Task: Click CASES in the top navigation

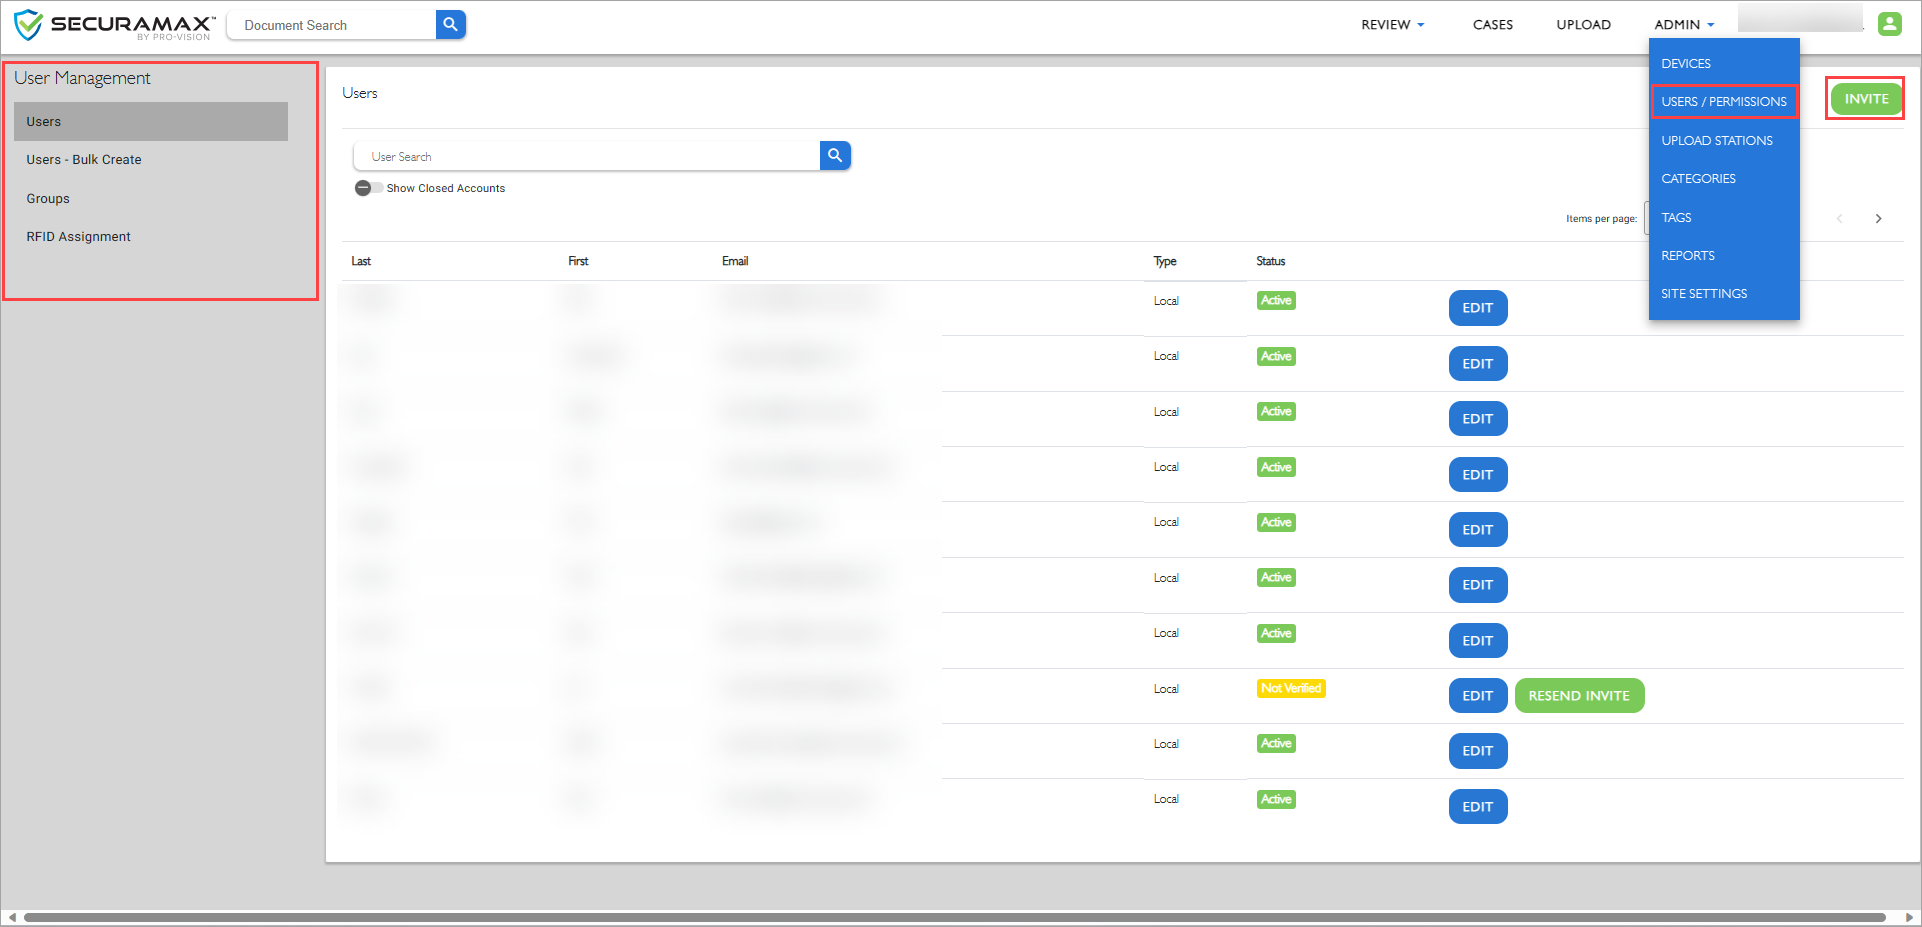Action: [x=1492, y=24]
